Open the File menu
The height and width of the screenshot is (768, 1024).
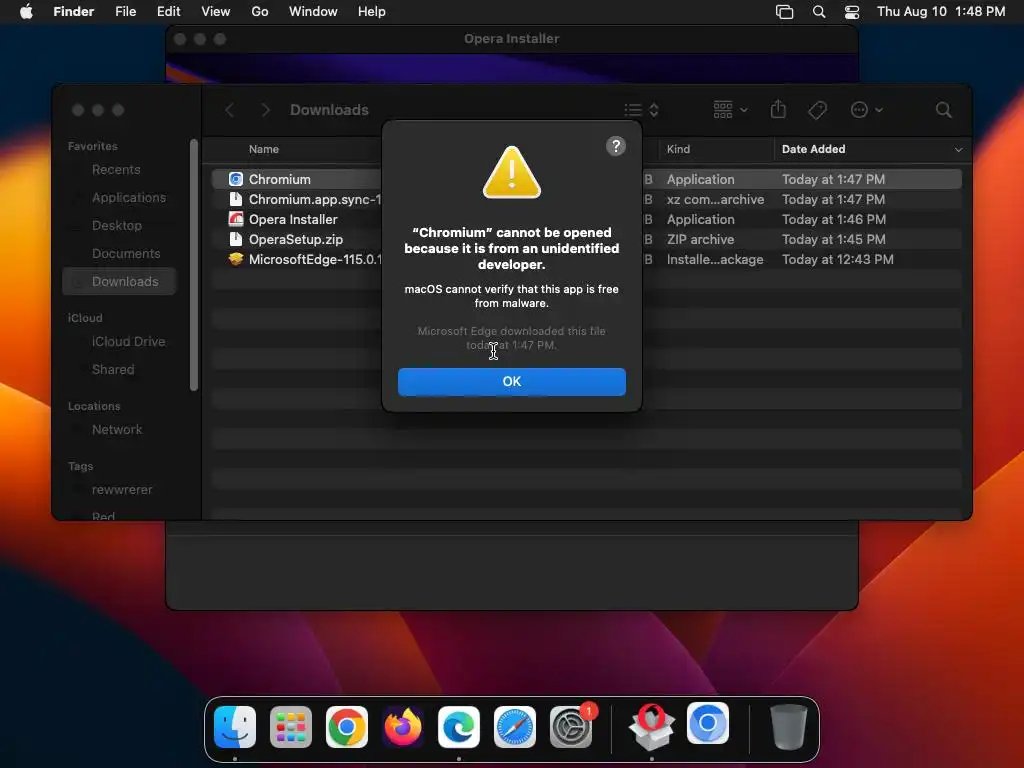[125, 12]
